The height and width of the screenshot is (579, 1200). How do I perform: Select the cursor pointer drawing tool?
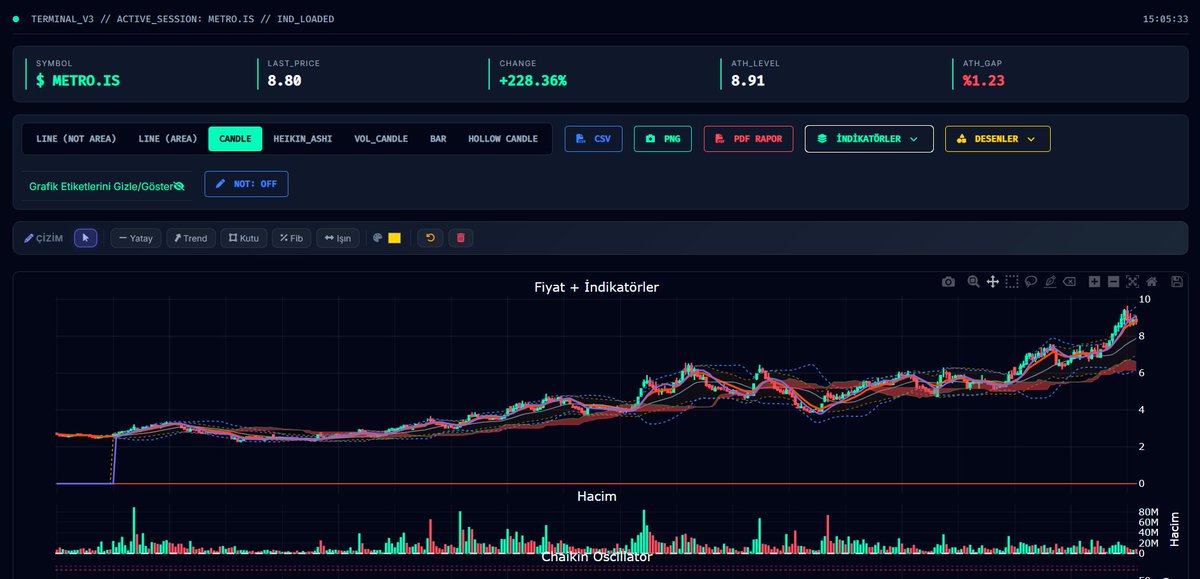click(86, 238)
